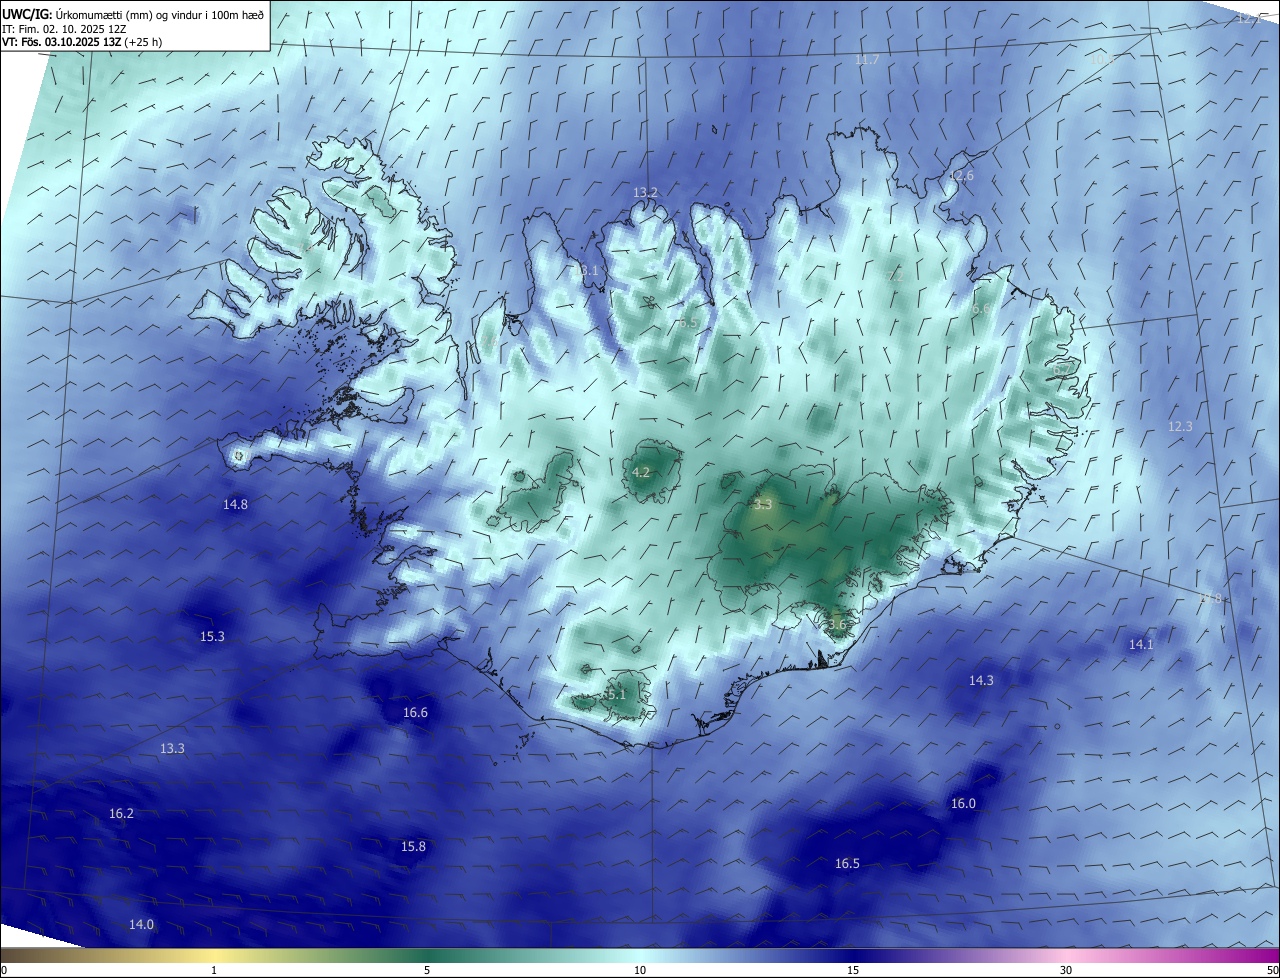Click the 16.0 value label
The image size is (1280, 978).
click(963, 804)
